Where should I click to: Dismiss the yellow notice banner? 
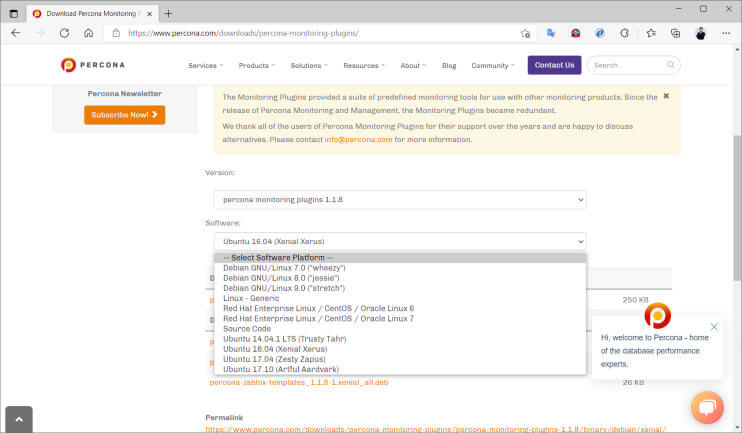pos(666,96)
